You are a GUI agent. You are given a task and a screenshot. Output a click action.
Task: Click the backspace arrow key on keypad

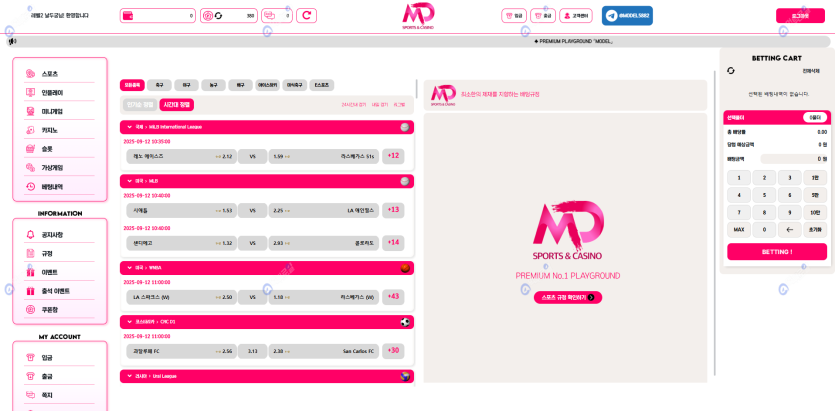tap(790, 229)
